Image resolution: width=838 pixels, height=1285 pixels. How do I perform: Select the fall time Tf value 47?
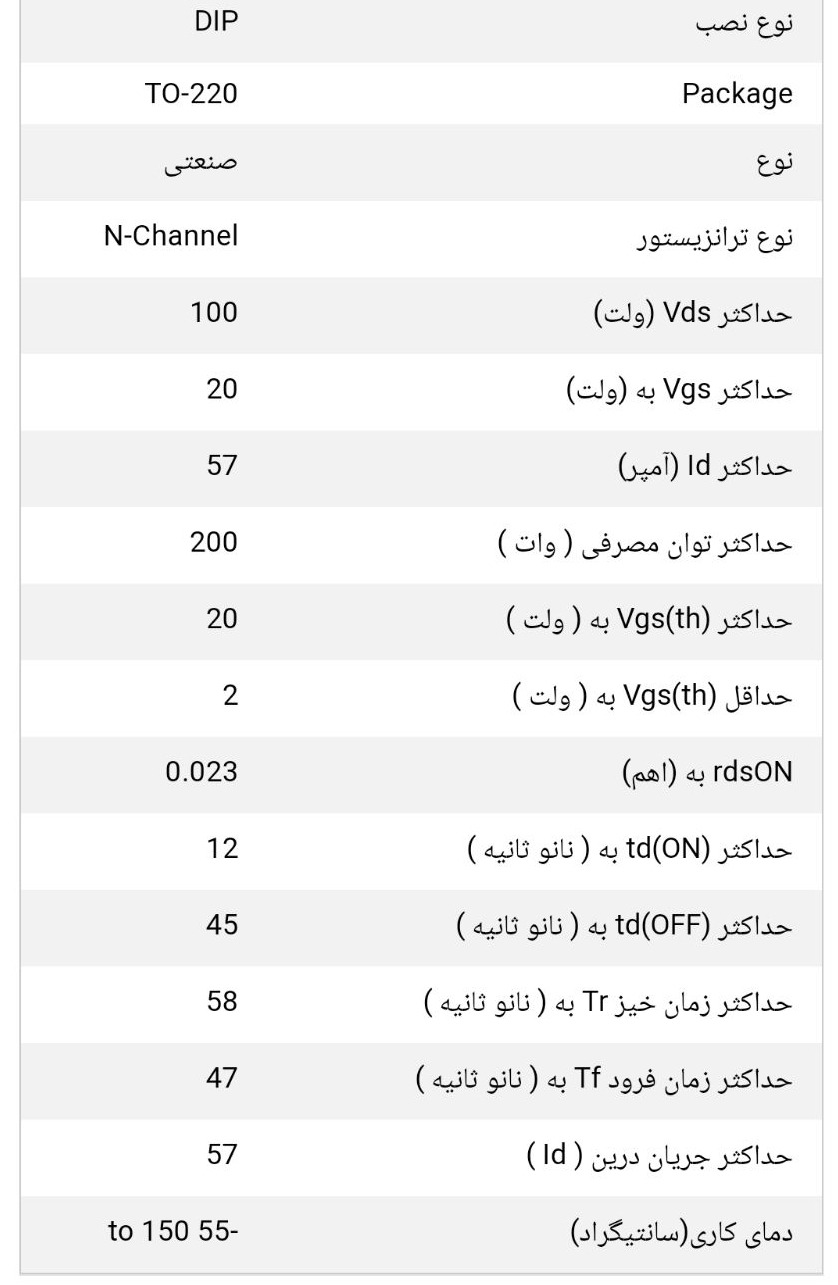click(222, 1078)
